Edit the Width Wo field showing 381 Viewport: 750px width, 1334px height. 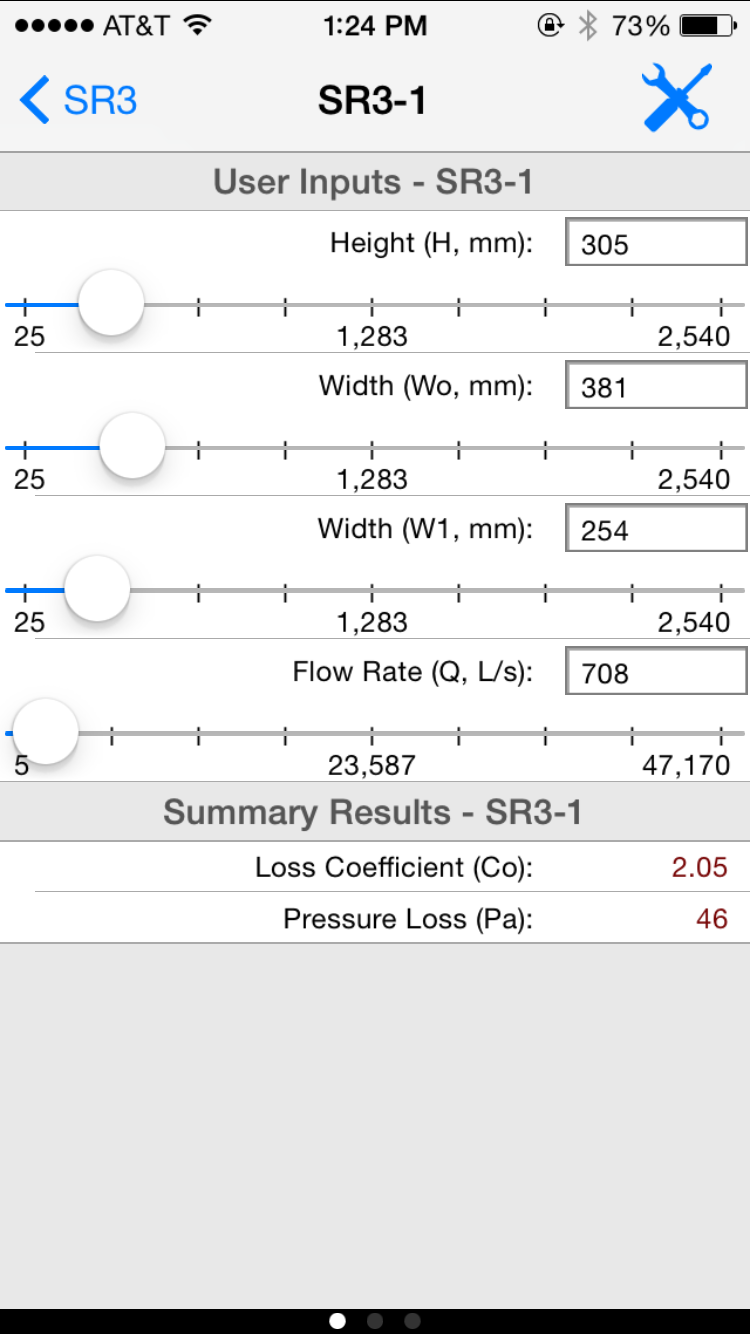coord(656,386)
